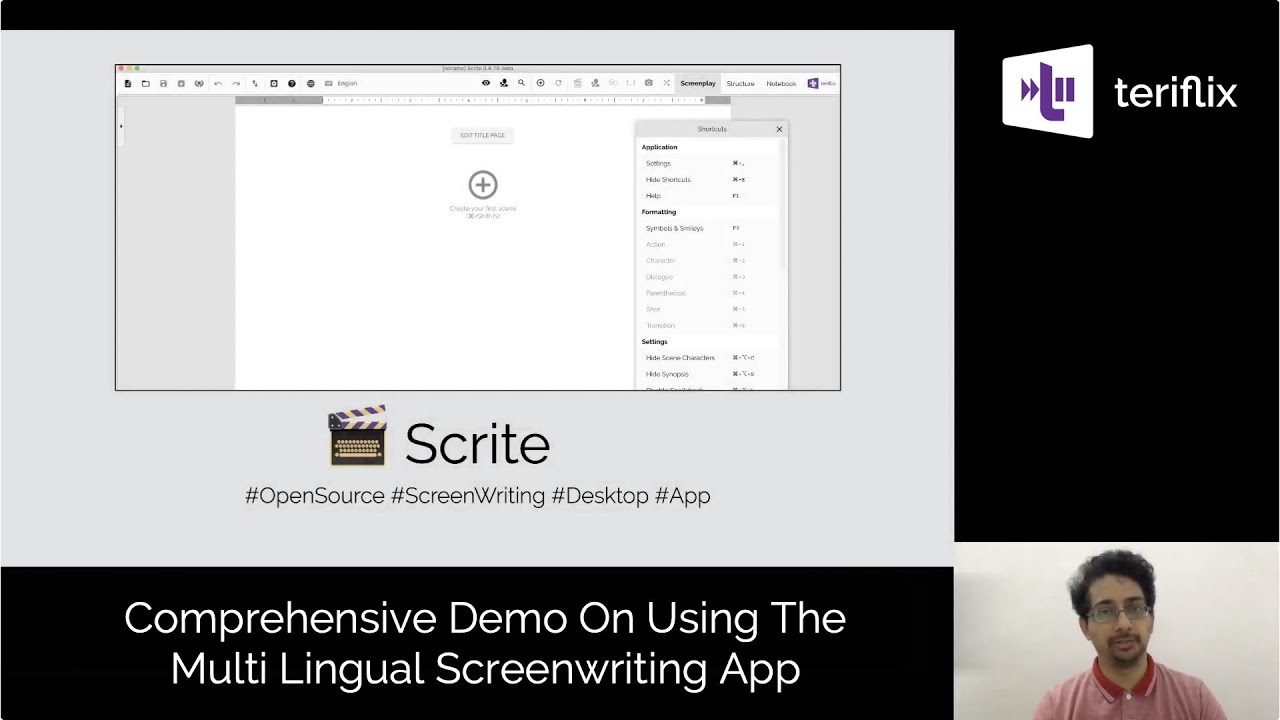Screen dimensions: 1280x720
Task: Add a scene with toolbar plus-circle icon
Action: click(x=541, y=83)
